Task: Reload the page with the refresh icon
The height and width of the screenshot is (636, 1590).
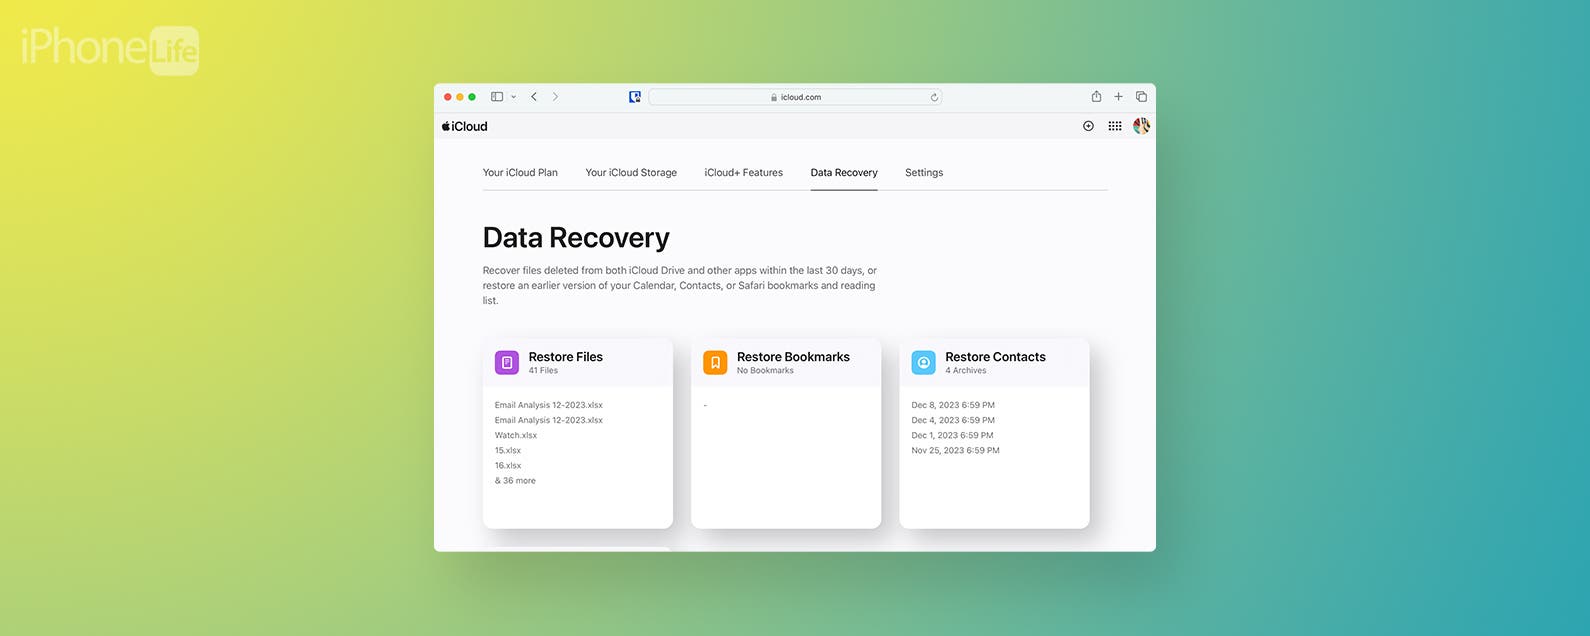Action: coord(934,97)
